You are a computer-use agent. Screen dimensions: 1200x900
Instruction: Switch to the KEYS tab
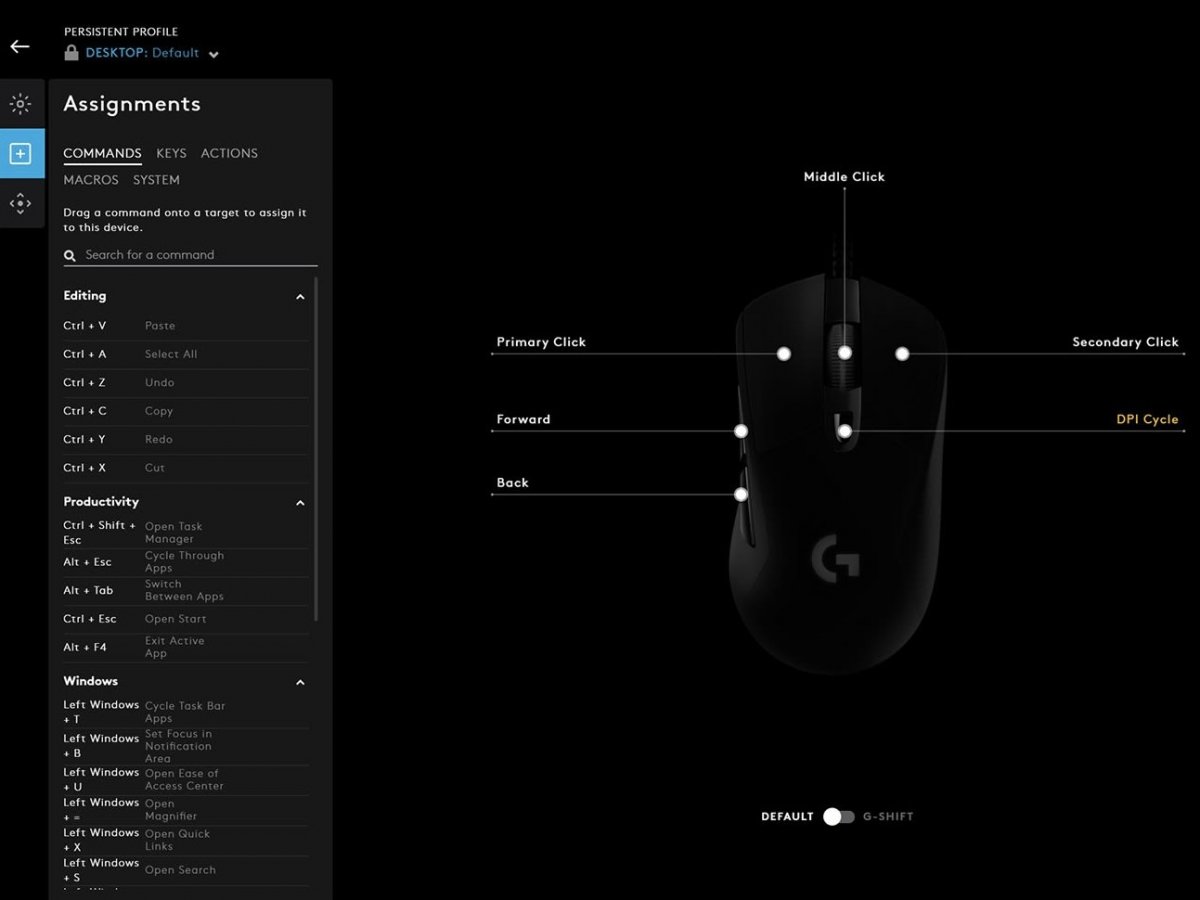[171, 153]
